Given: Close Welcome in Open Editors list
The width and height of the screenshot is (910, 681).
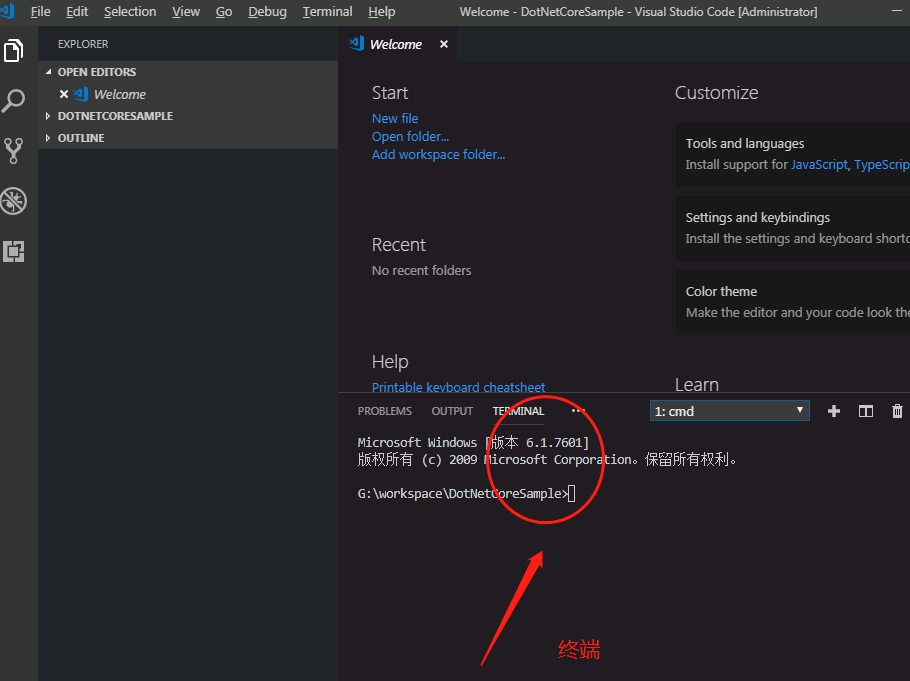Looking at the screenshot, I should click(64, 94).
